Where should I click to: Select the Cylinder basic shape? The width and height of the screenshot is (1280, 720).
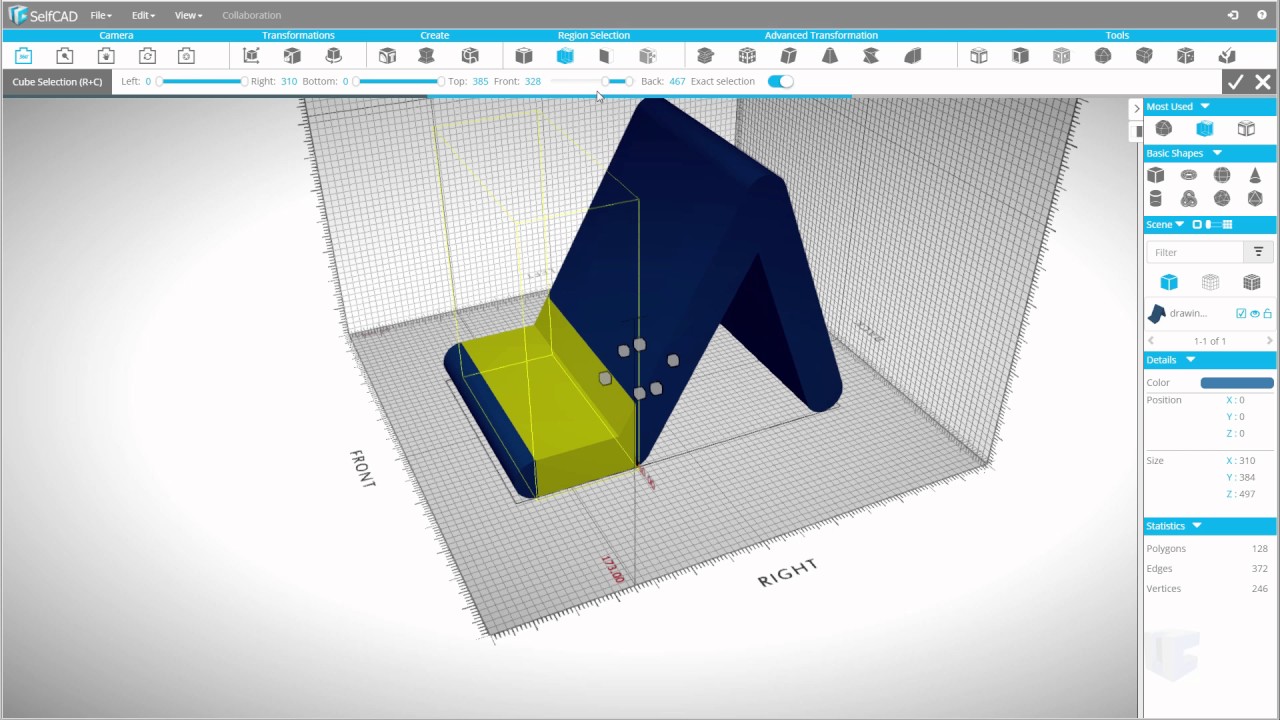tap(1155, 198)
